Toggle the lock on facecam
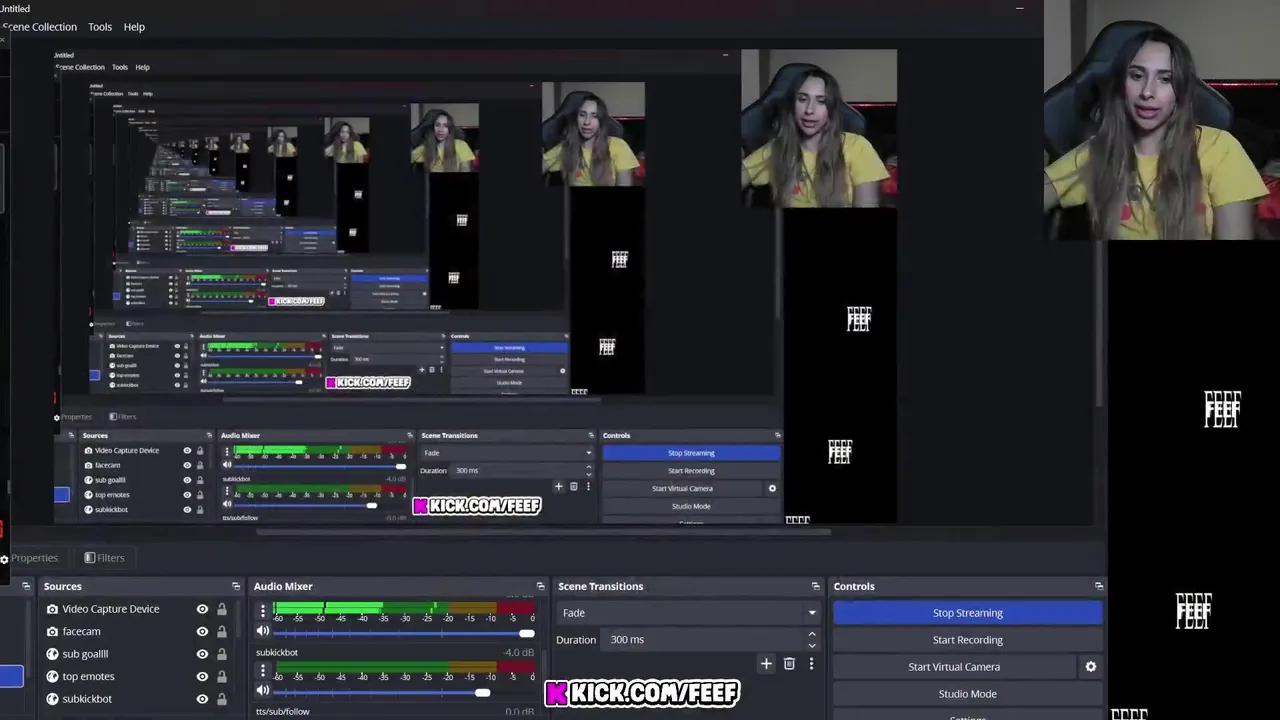1280x720 pixels. [221, 632]
